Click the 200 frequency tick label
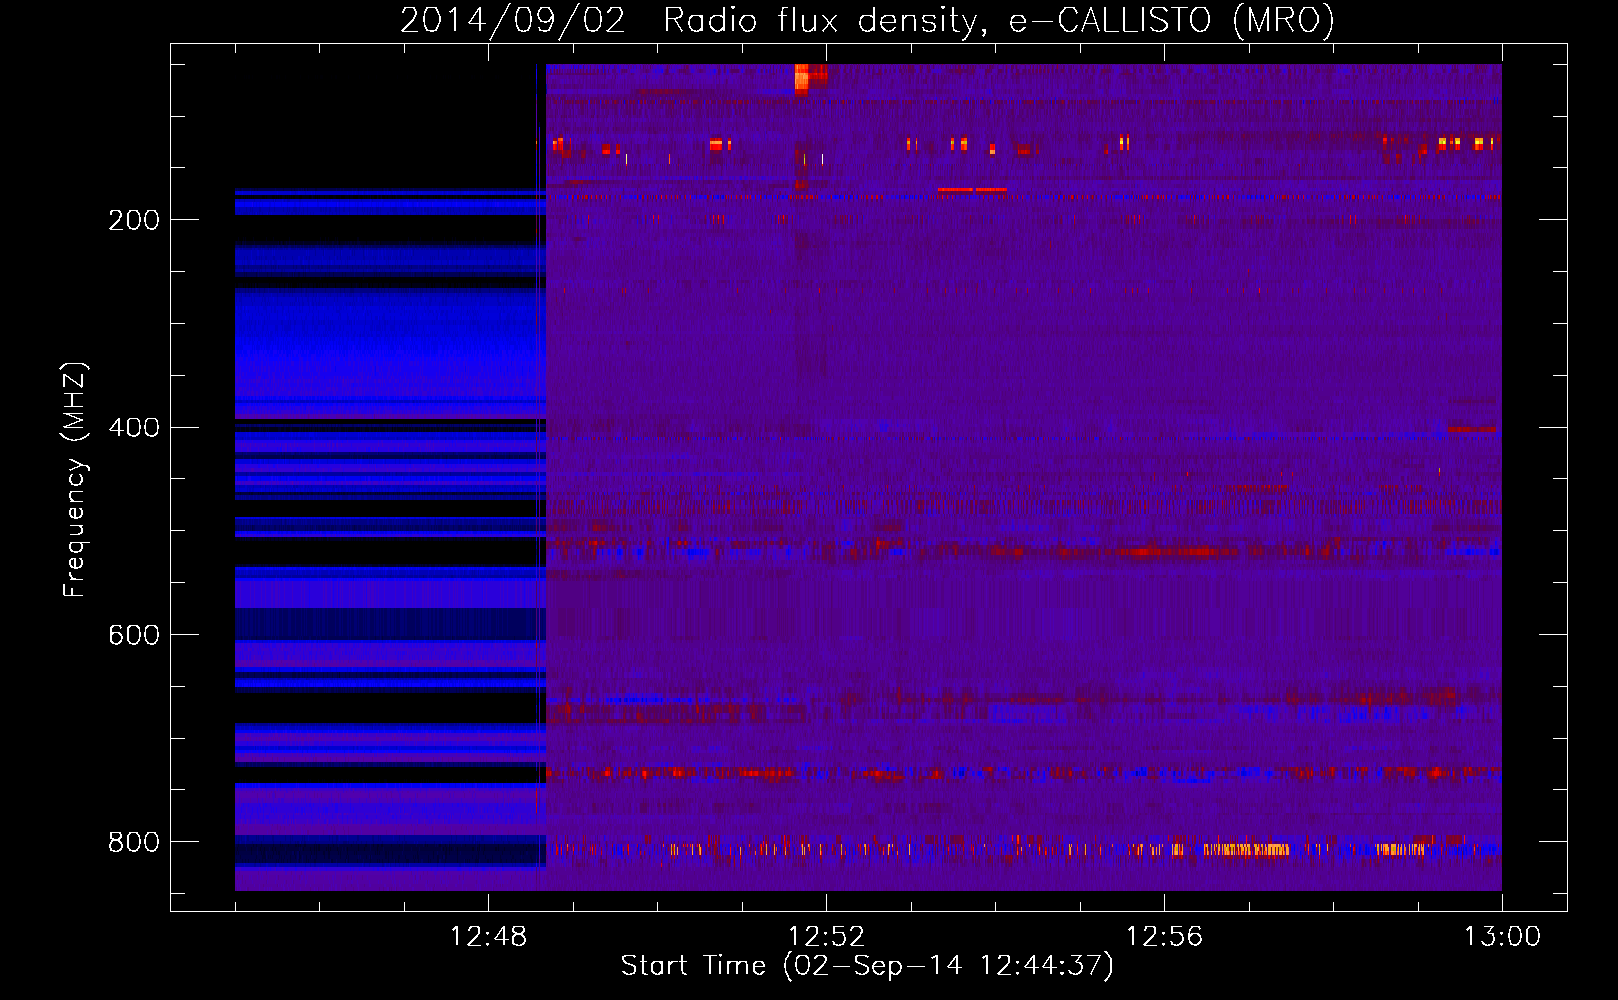1618x1000 pixels. coord(134,220)
